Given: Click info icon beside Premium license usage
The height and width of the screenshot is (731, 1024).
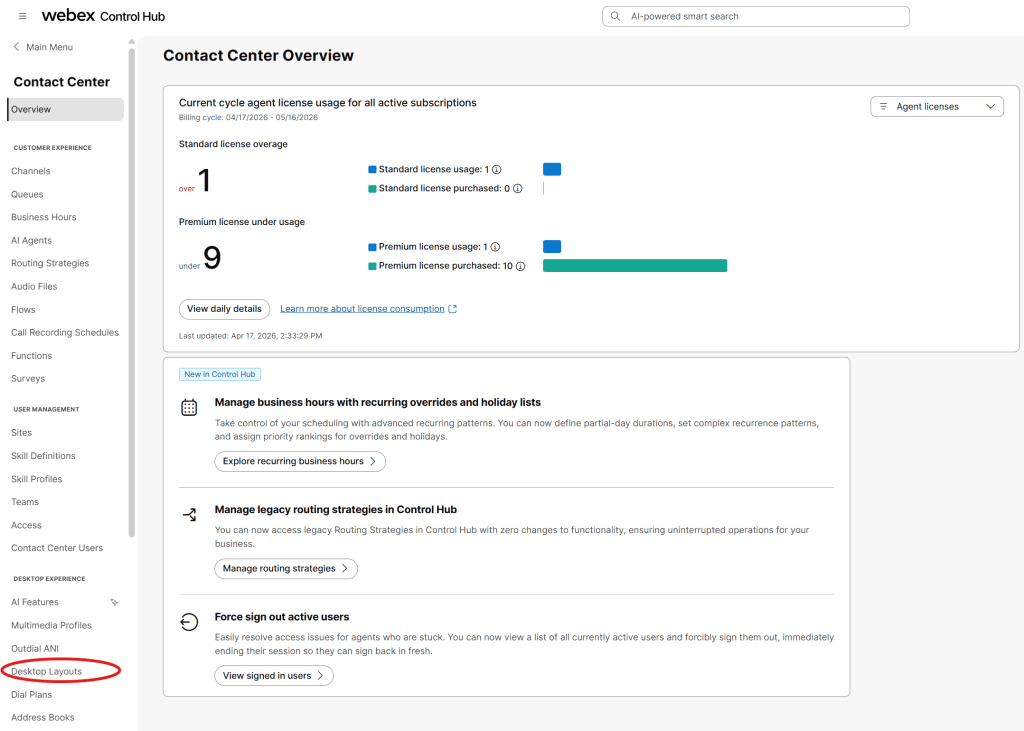Looking at the screenshot, I should (x=496, y=247).
